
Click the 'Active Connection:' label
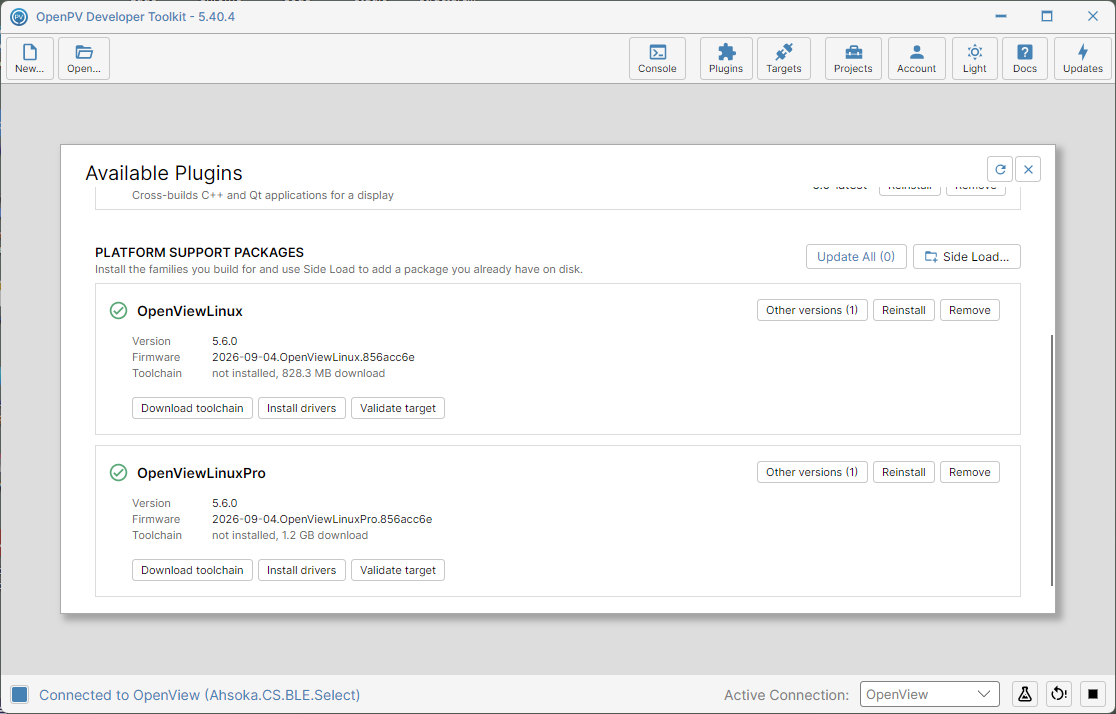click(786, 695)
